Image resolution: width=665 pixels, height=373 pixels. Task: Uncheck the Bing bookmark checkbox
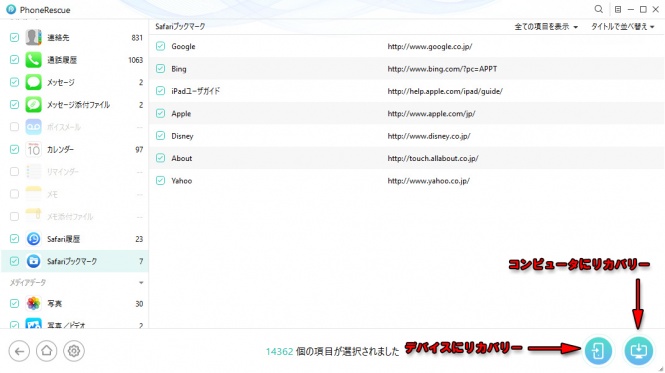[160, 68]
